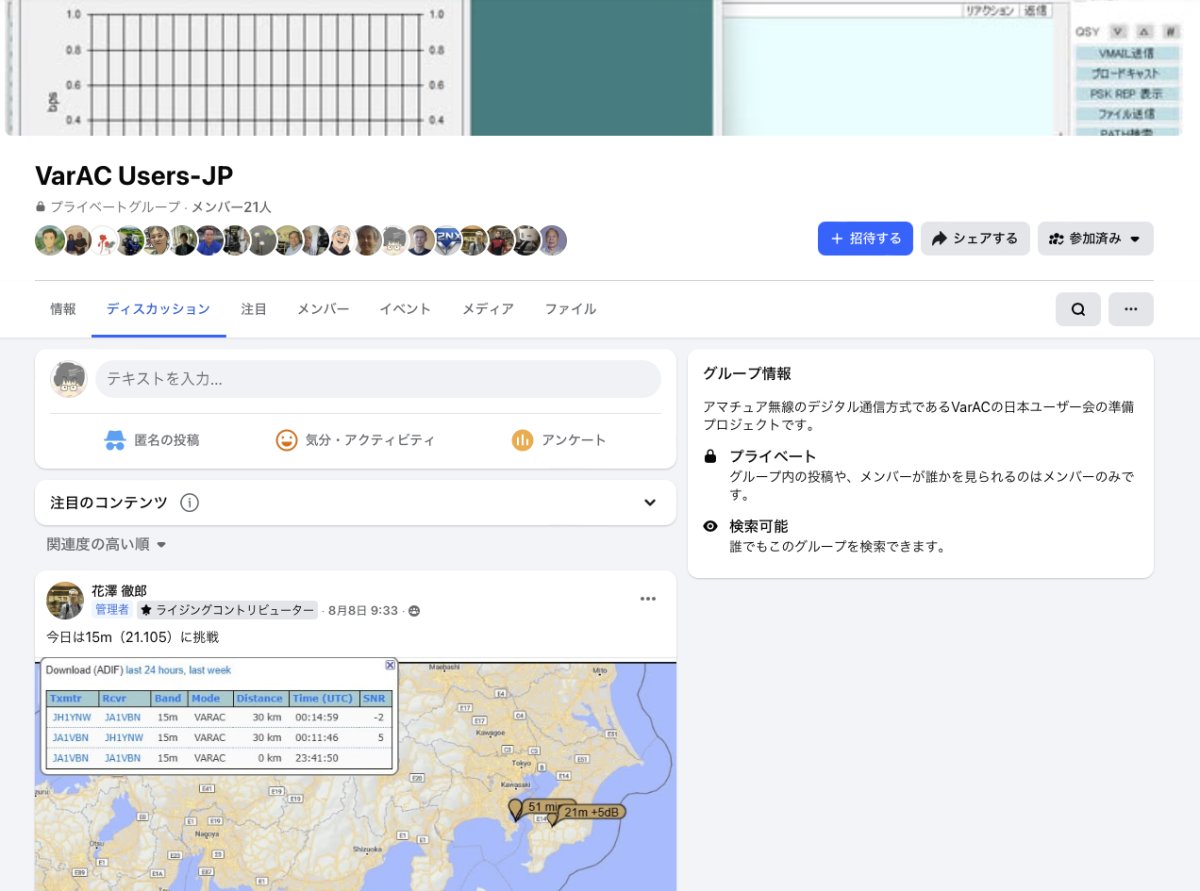Click the ブロードキャスト button in cover image
The image size is (1200, 891).
click(1126, 73)
